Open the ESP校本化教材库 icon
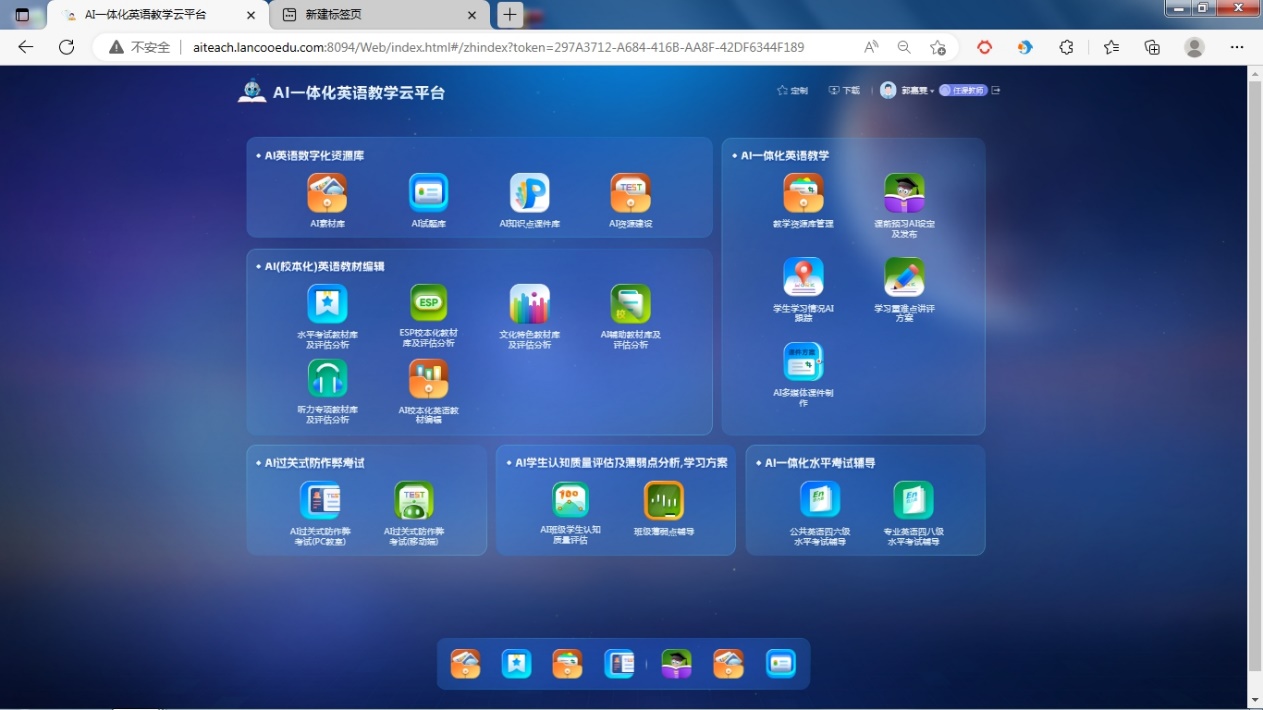Screen dimensions: 1263x710 428,303
